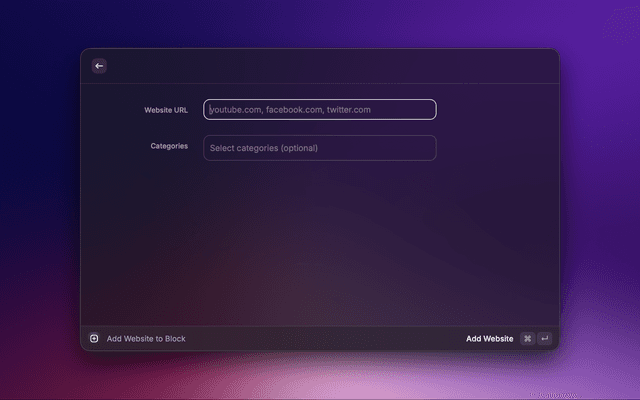Click the plus icon in footer
Viewport: 640px width, 400px height.
point(94,339)
